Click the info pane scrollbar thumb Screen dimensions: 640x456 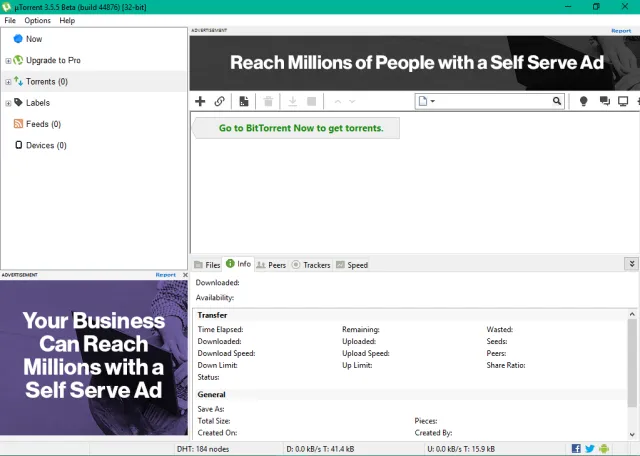(x=632, y=363)
